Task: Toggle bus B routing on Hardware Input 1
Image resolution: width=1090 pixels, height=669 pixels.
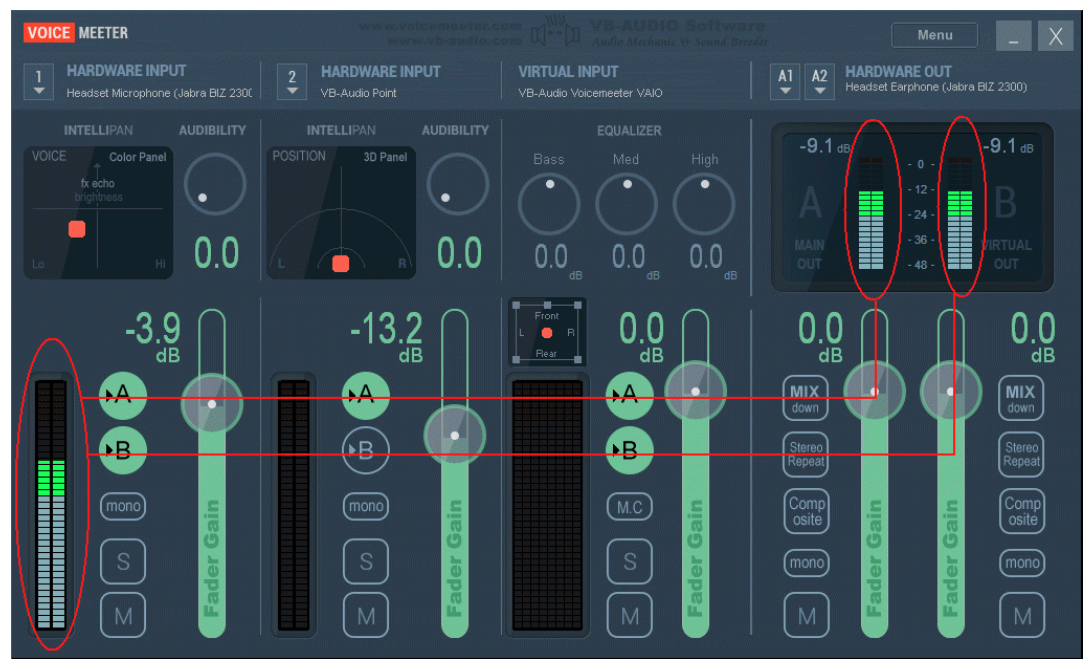Action: click(x=122, y=450)
